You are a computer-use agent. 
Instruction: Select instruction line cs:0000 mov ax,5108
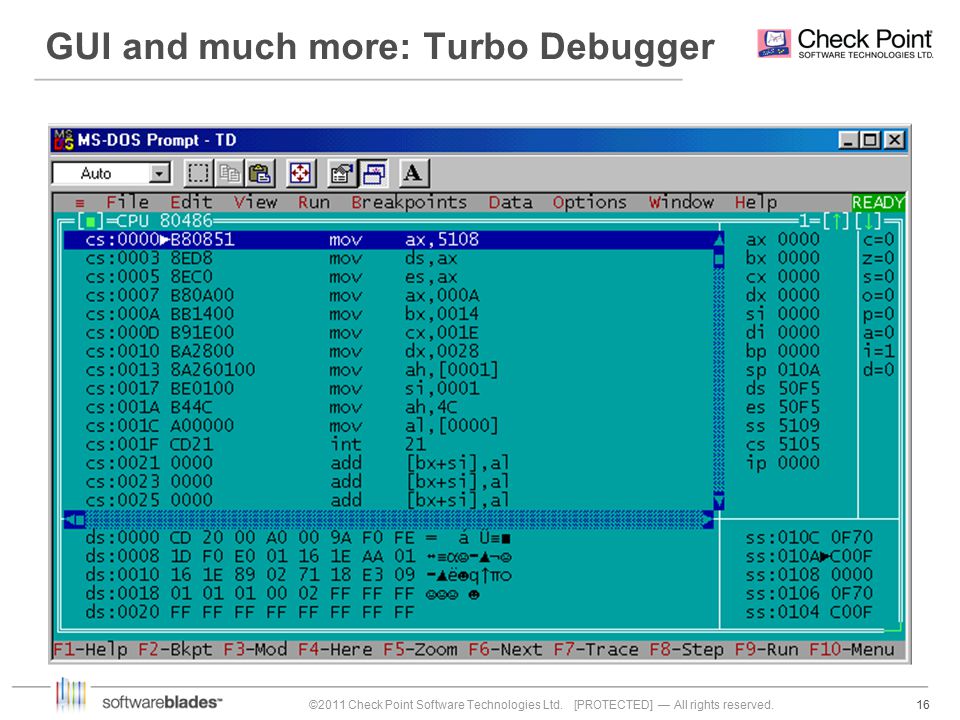click(389, 239)
